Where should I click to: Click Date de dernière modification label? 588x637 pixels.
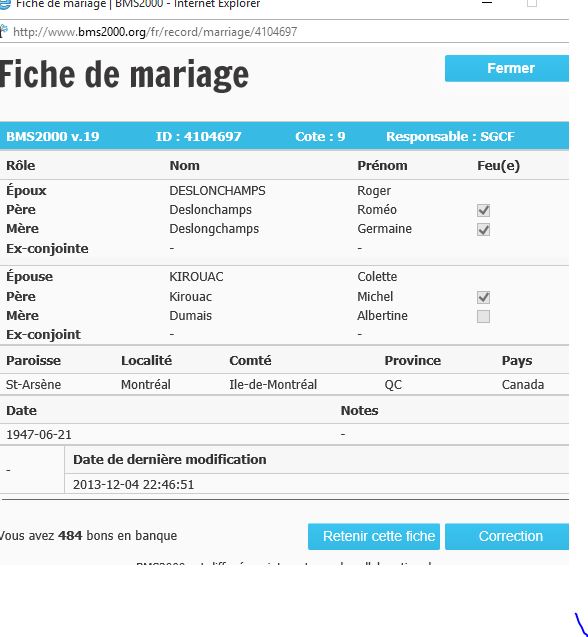(170, 459)
